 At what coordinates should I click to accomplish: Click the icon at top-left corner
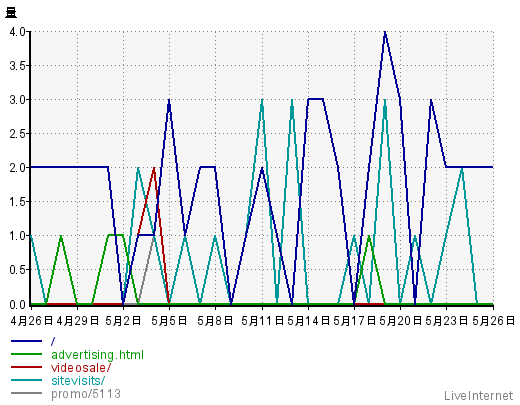click(x=11, y=13)
